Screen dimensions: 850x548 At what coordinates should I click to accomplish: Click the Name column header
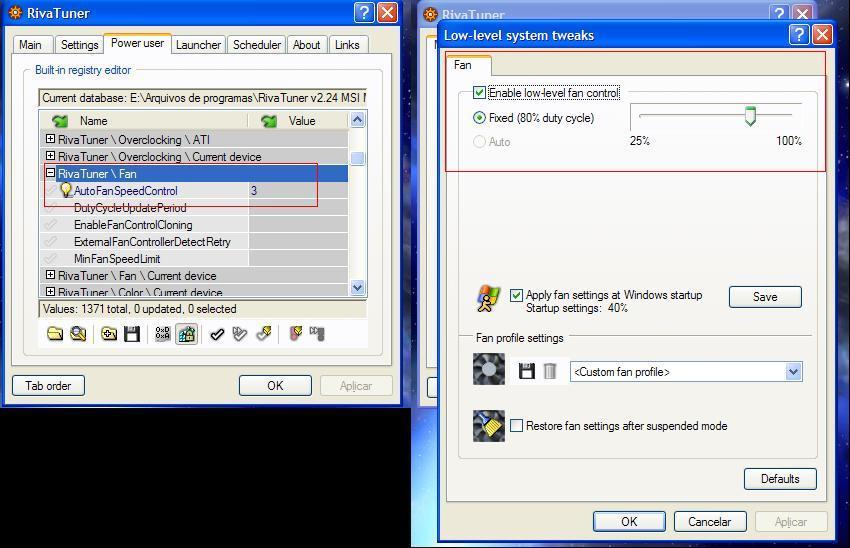point(143,120)
